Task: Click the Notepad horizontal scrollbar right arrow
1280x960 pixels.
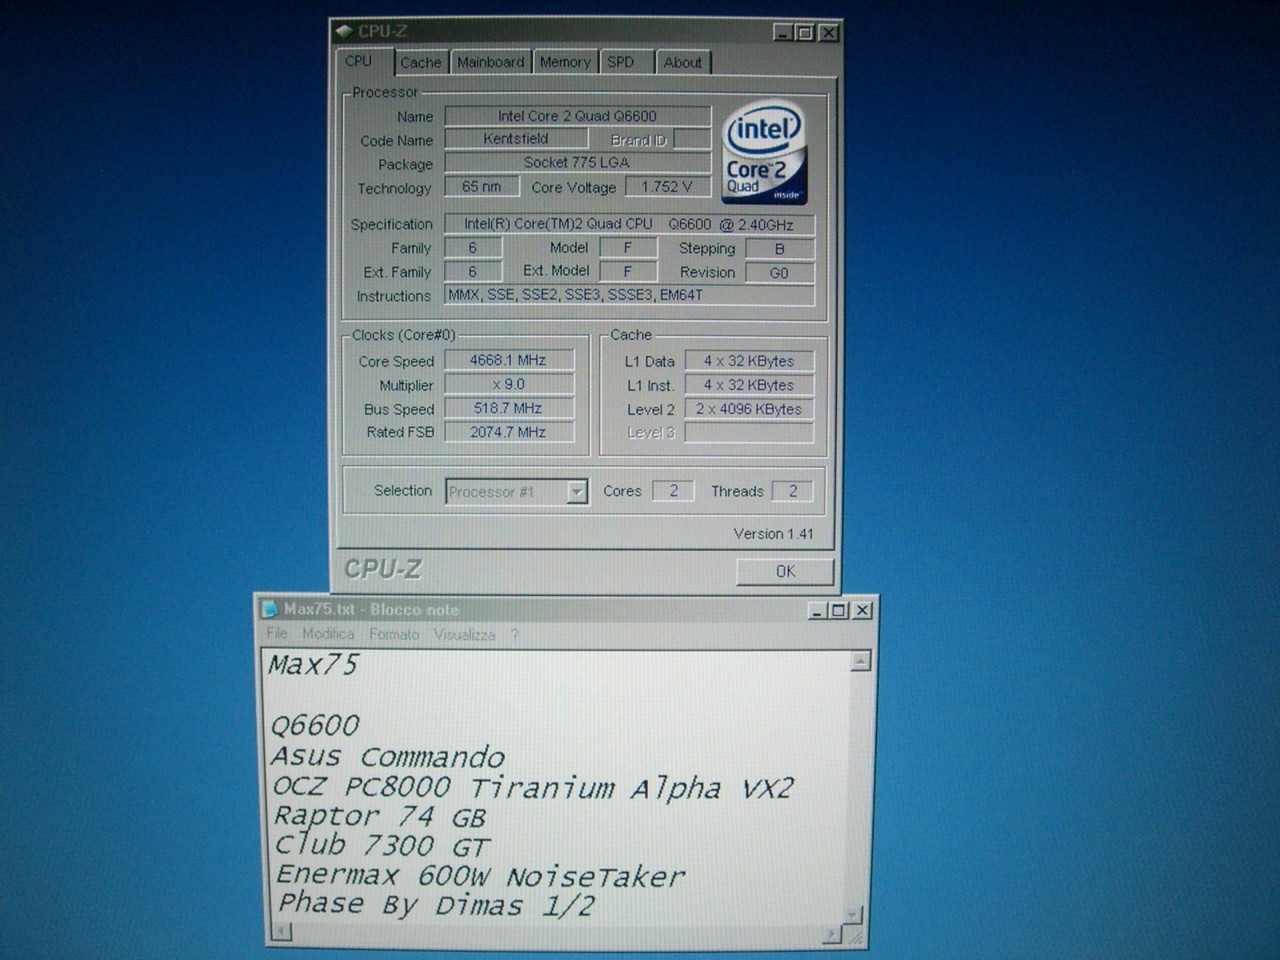Action: click(832, 934)
